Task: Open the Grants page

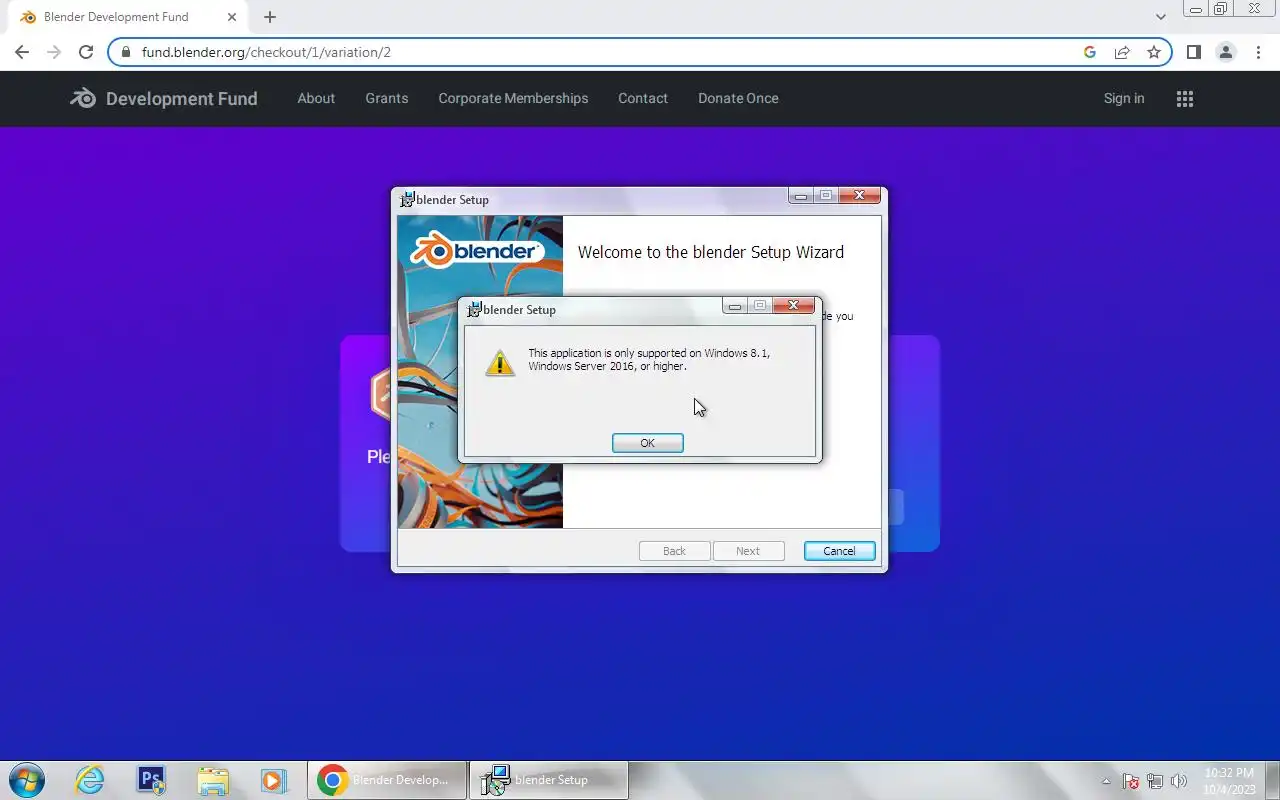Action: (386, 98)
